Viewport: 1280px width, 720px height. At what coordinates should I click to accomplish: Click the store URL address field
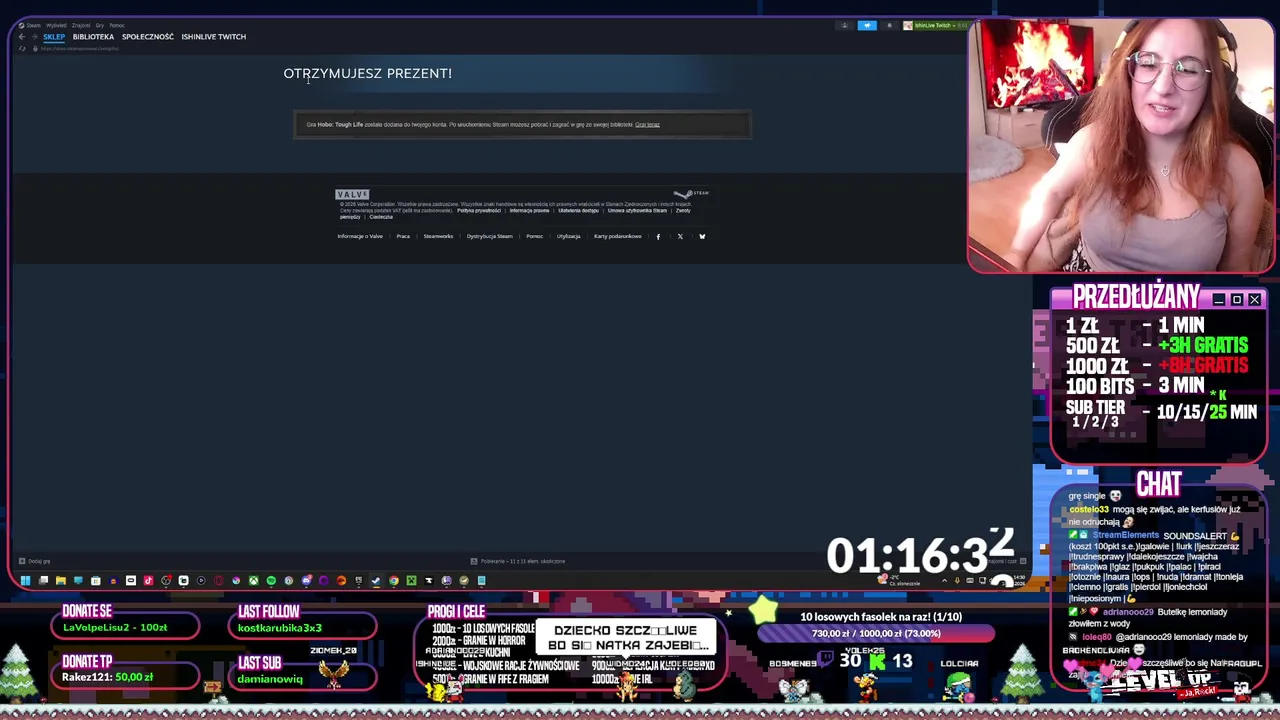click(x=80, y=48)
